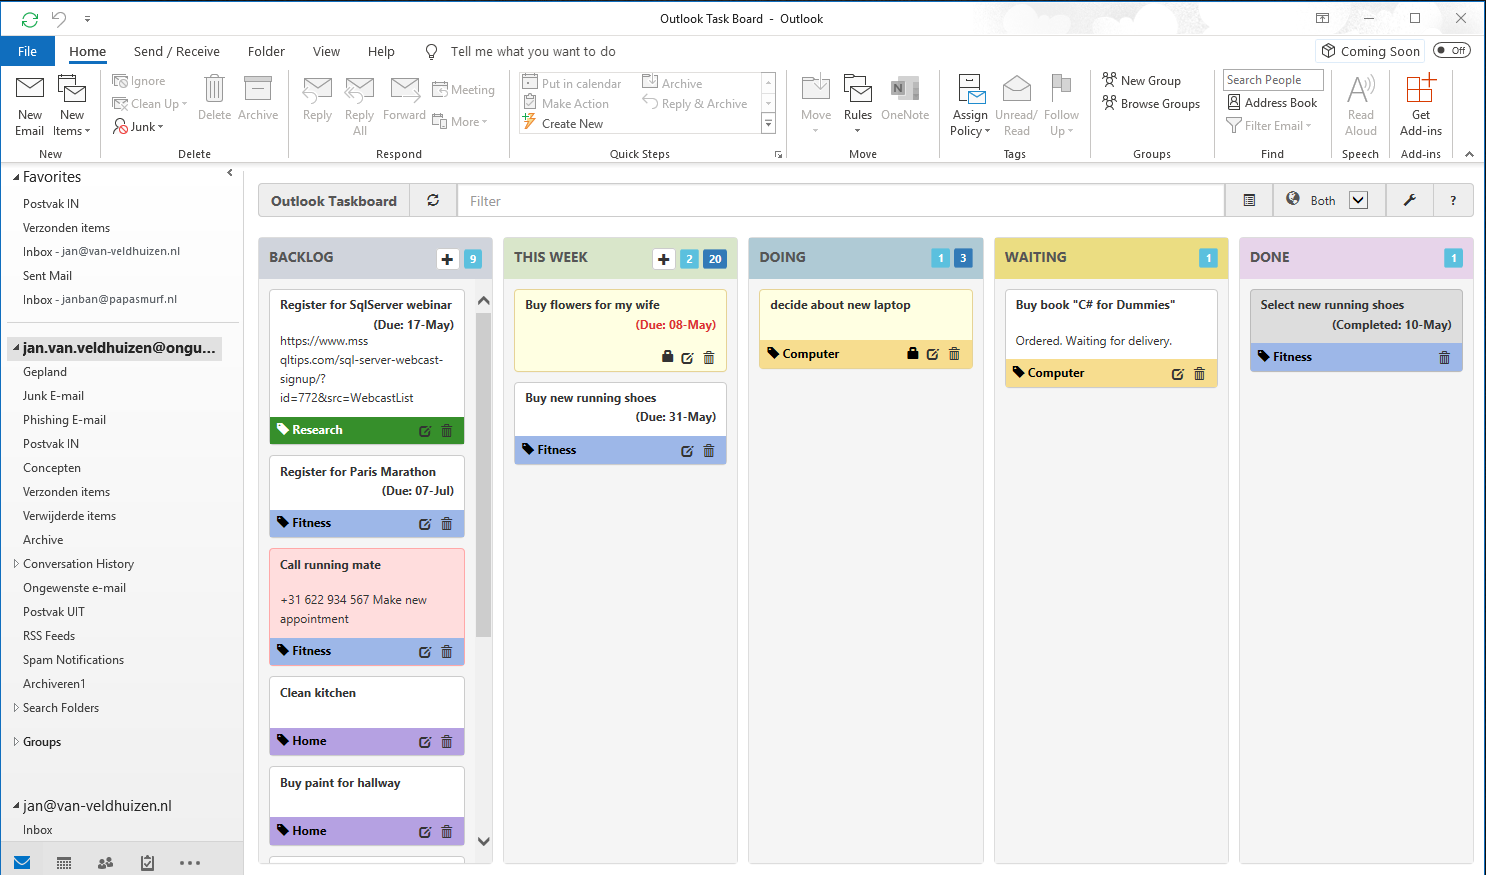Open Tell me what you want to do
The width and height of the screenshot is (1486, 875).
tap(533, 51)
